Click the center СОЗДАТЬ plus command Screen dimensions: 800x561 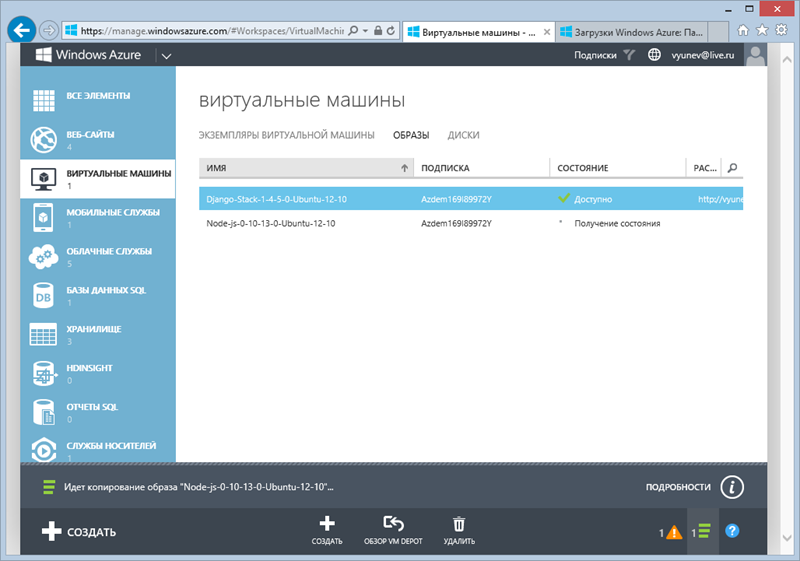point(327,530)
